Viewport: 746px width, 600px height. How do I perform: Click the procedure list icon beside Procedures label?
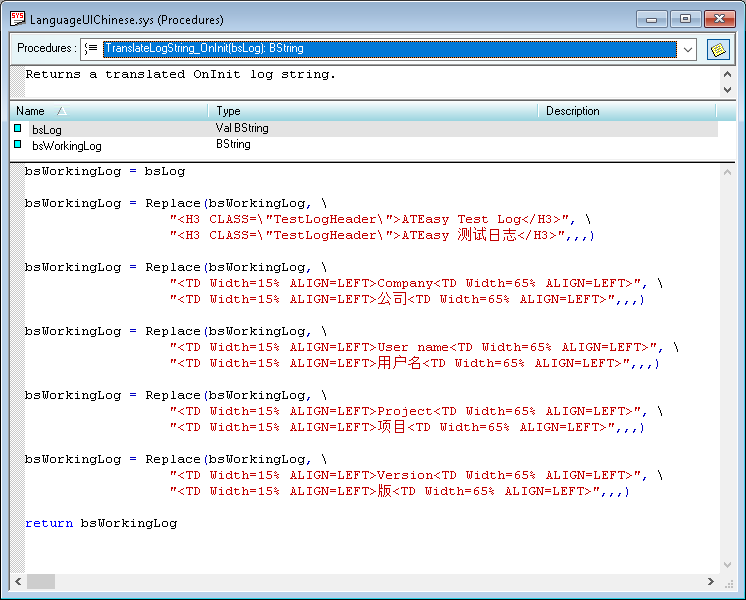coord(91,49)
